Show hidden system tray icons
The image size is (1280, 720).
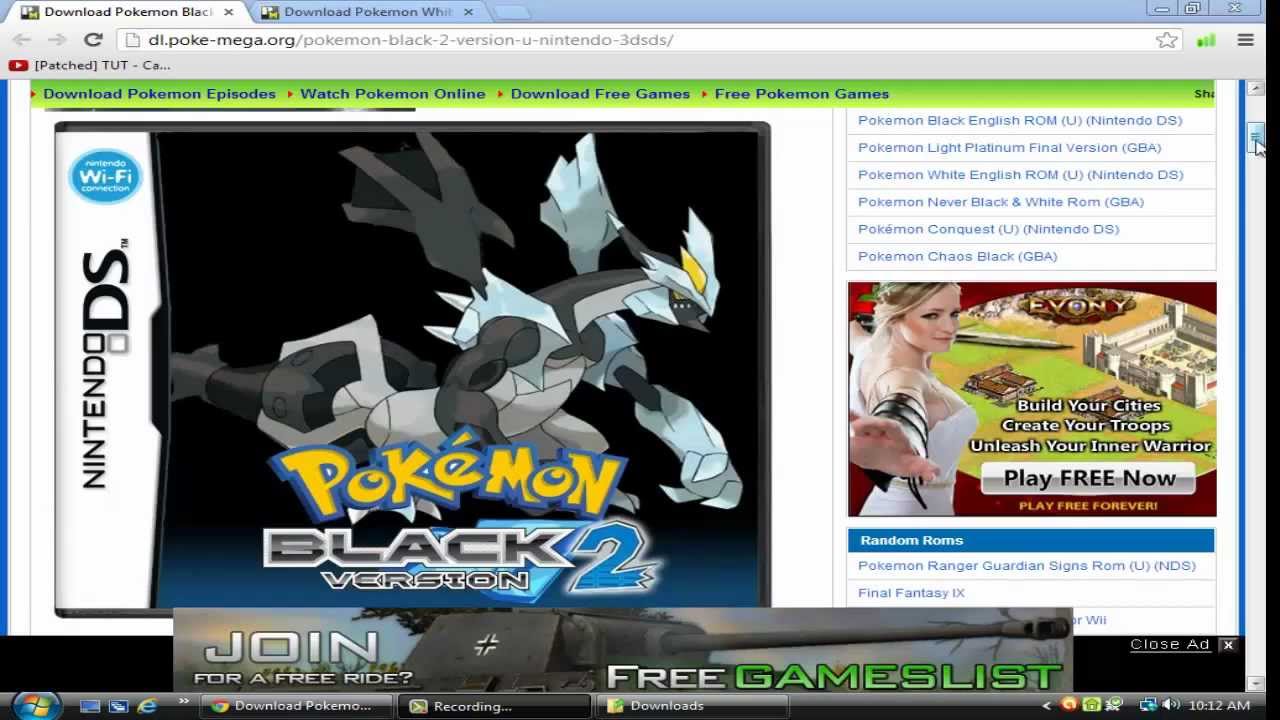coord(1047,706)
